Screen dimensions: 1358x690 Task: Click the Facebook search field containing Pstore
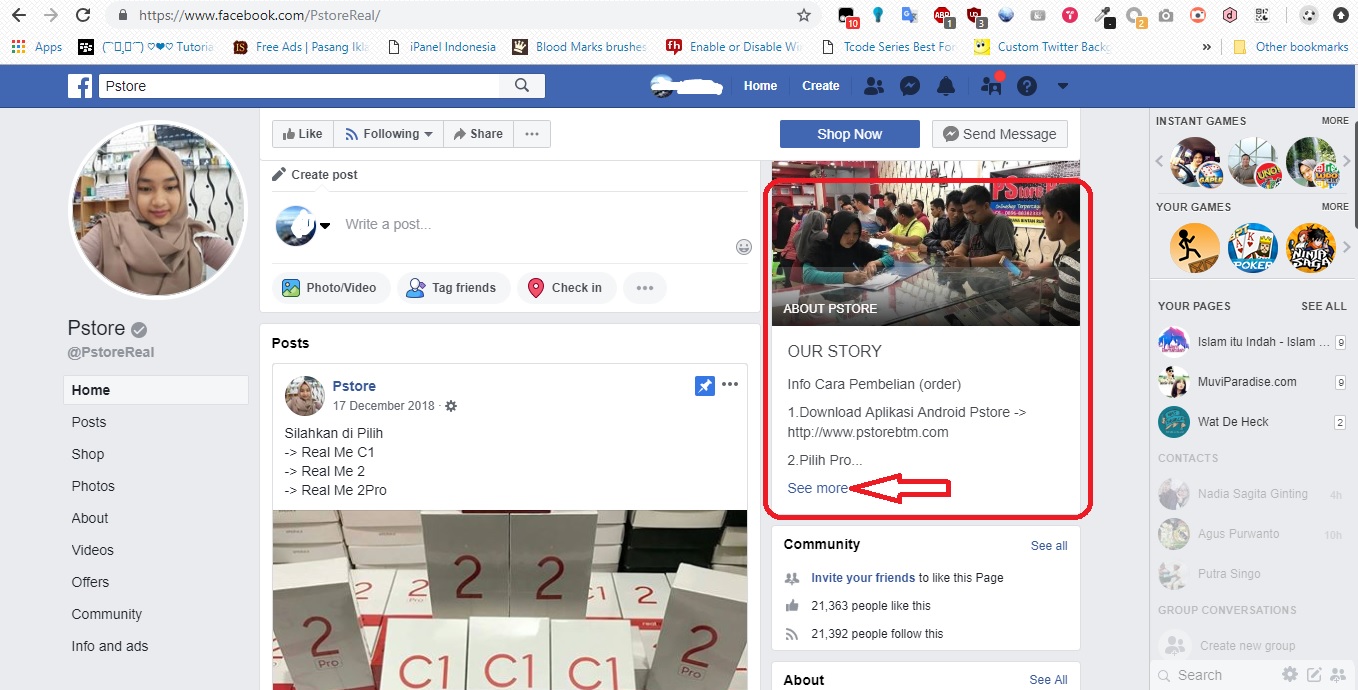pos(298,86)
